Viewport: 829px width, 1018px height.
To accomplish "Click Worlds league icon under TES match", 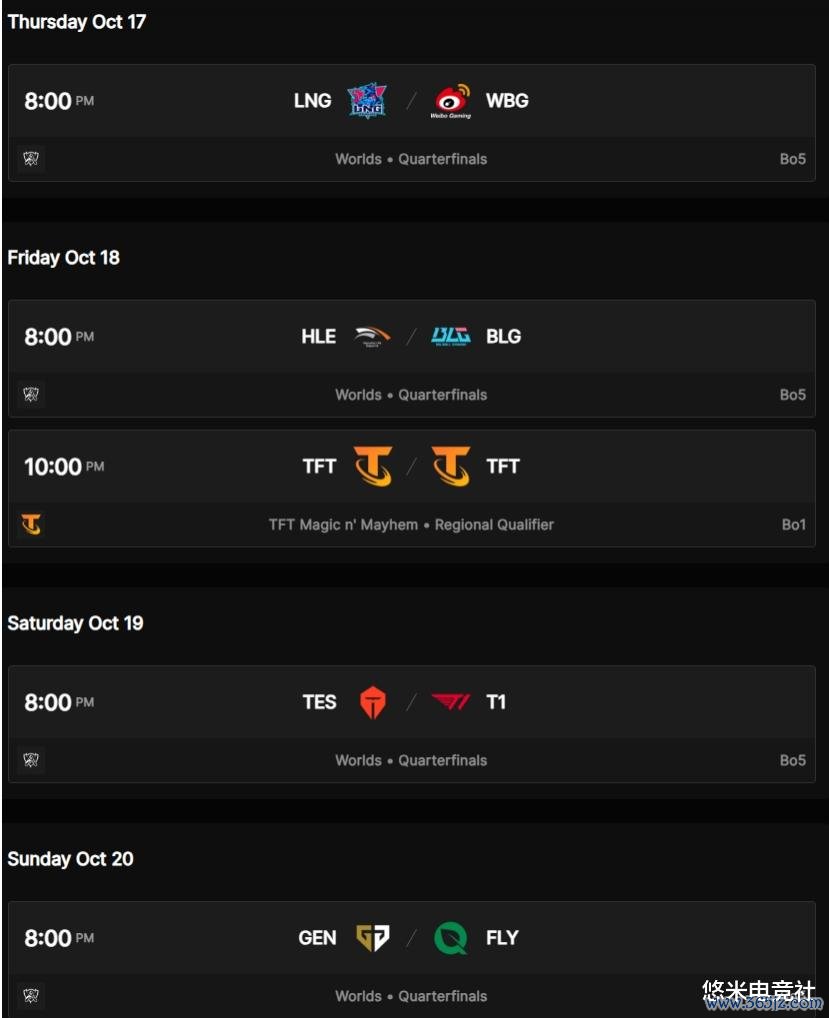I will pyautogui.click(x=31, y=760).
